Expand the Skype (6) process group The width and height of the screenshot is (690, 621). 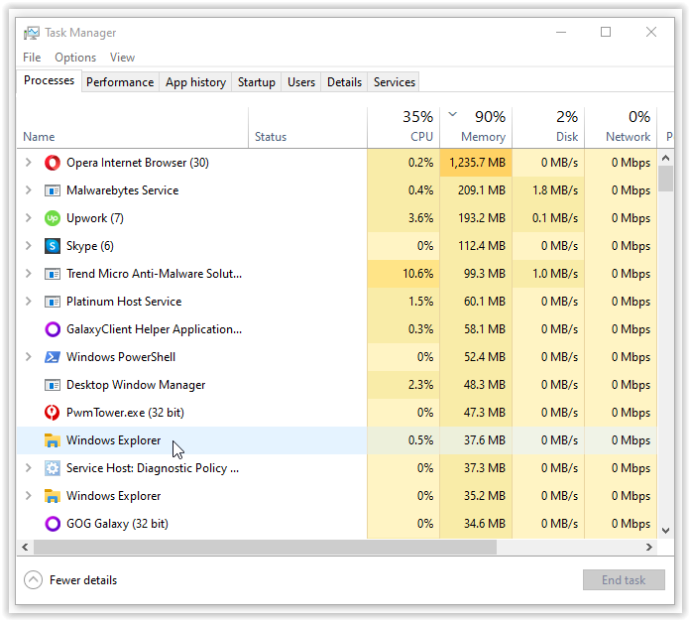click(x=29, y=246)
